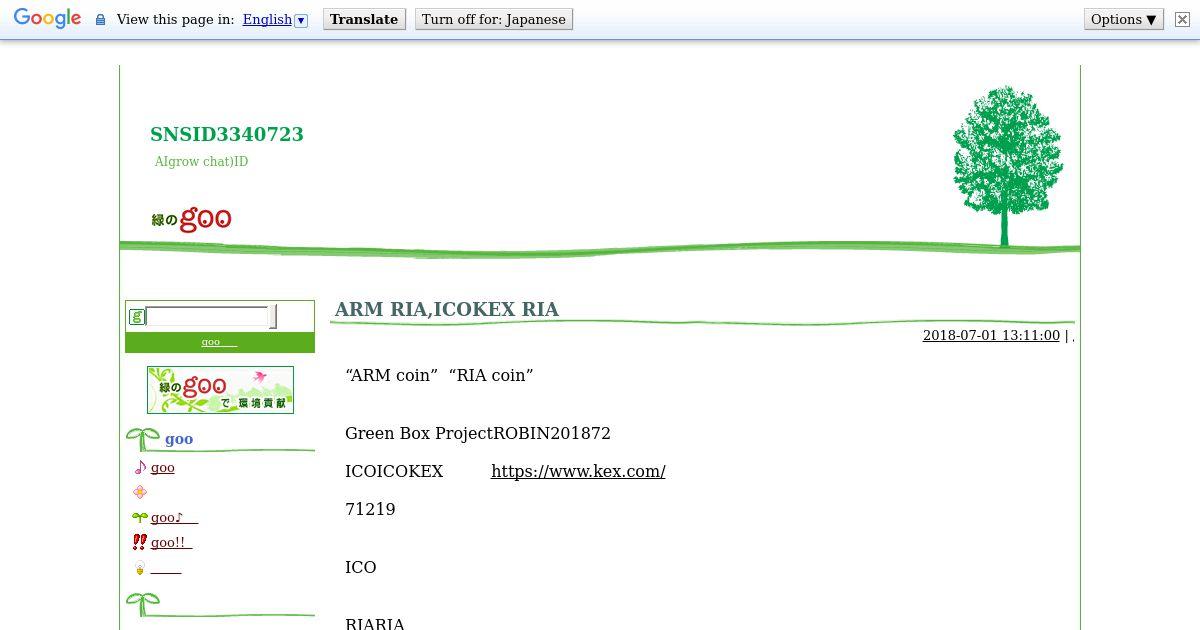Image resolution: width=1200 pixels, height=630 pixels.
Task: Open the SNSID3340723 blog title link
Action: coord(227,134)
